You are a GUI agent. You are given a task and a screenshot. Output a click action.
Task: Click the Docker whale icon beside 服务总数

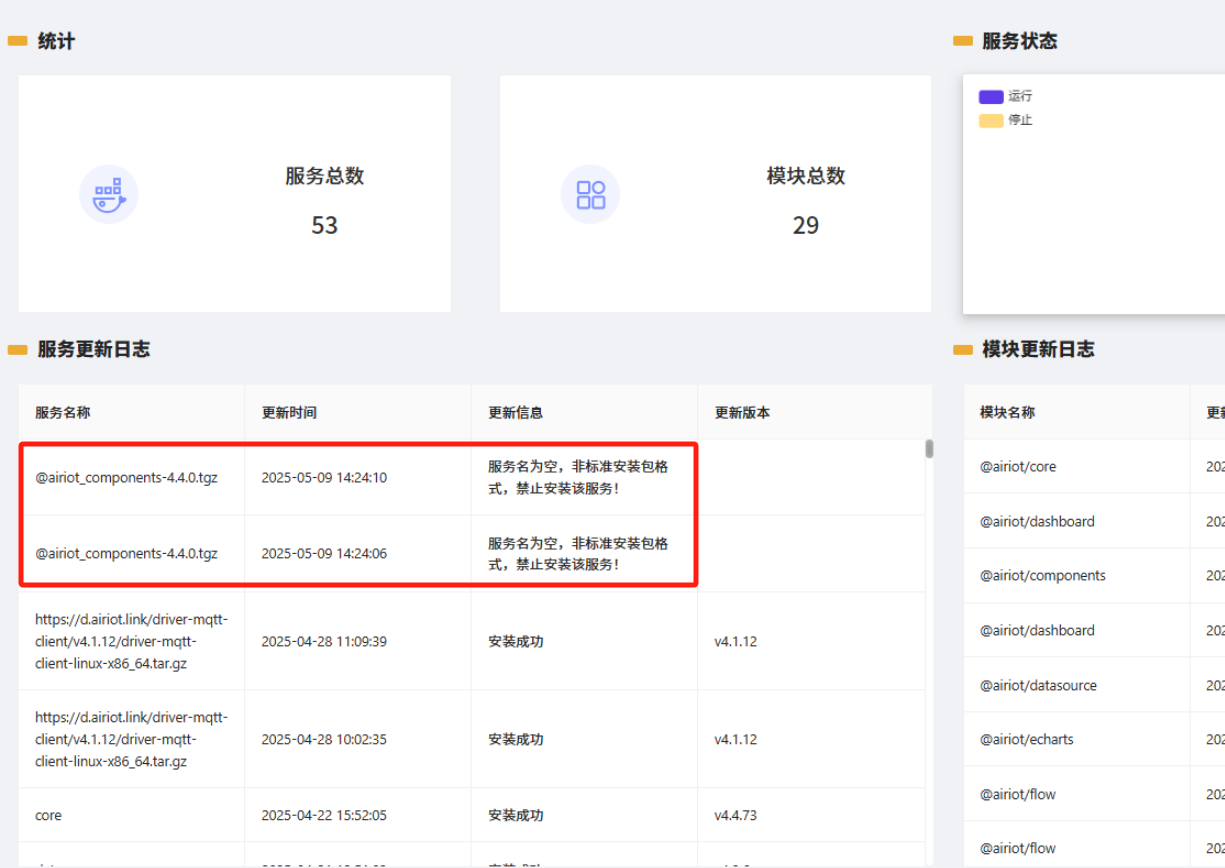[109, 194]
